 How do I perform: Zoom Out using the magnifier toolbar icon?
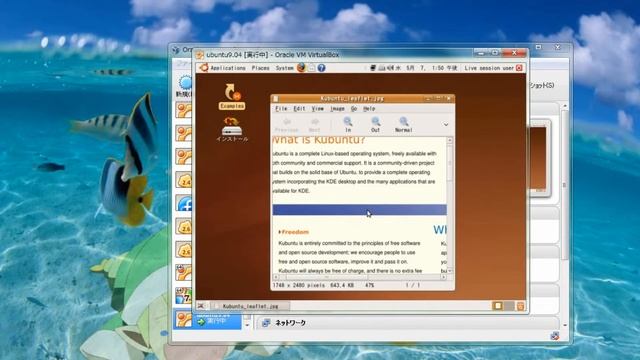coord(376,124)
